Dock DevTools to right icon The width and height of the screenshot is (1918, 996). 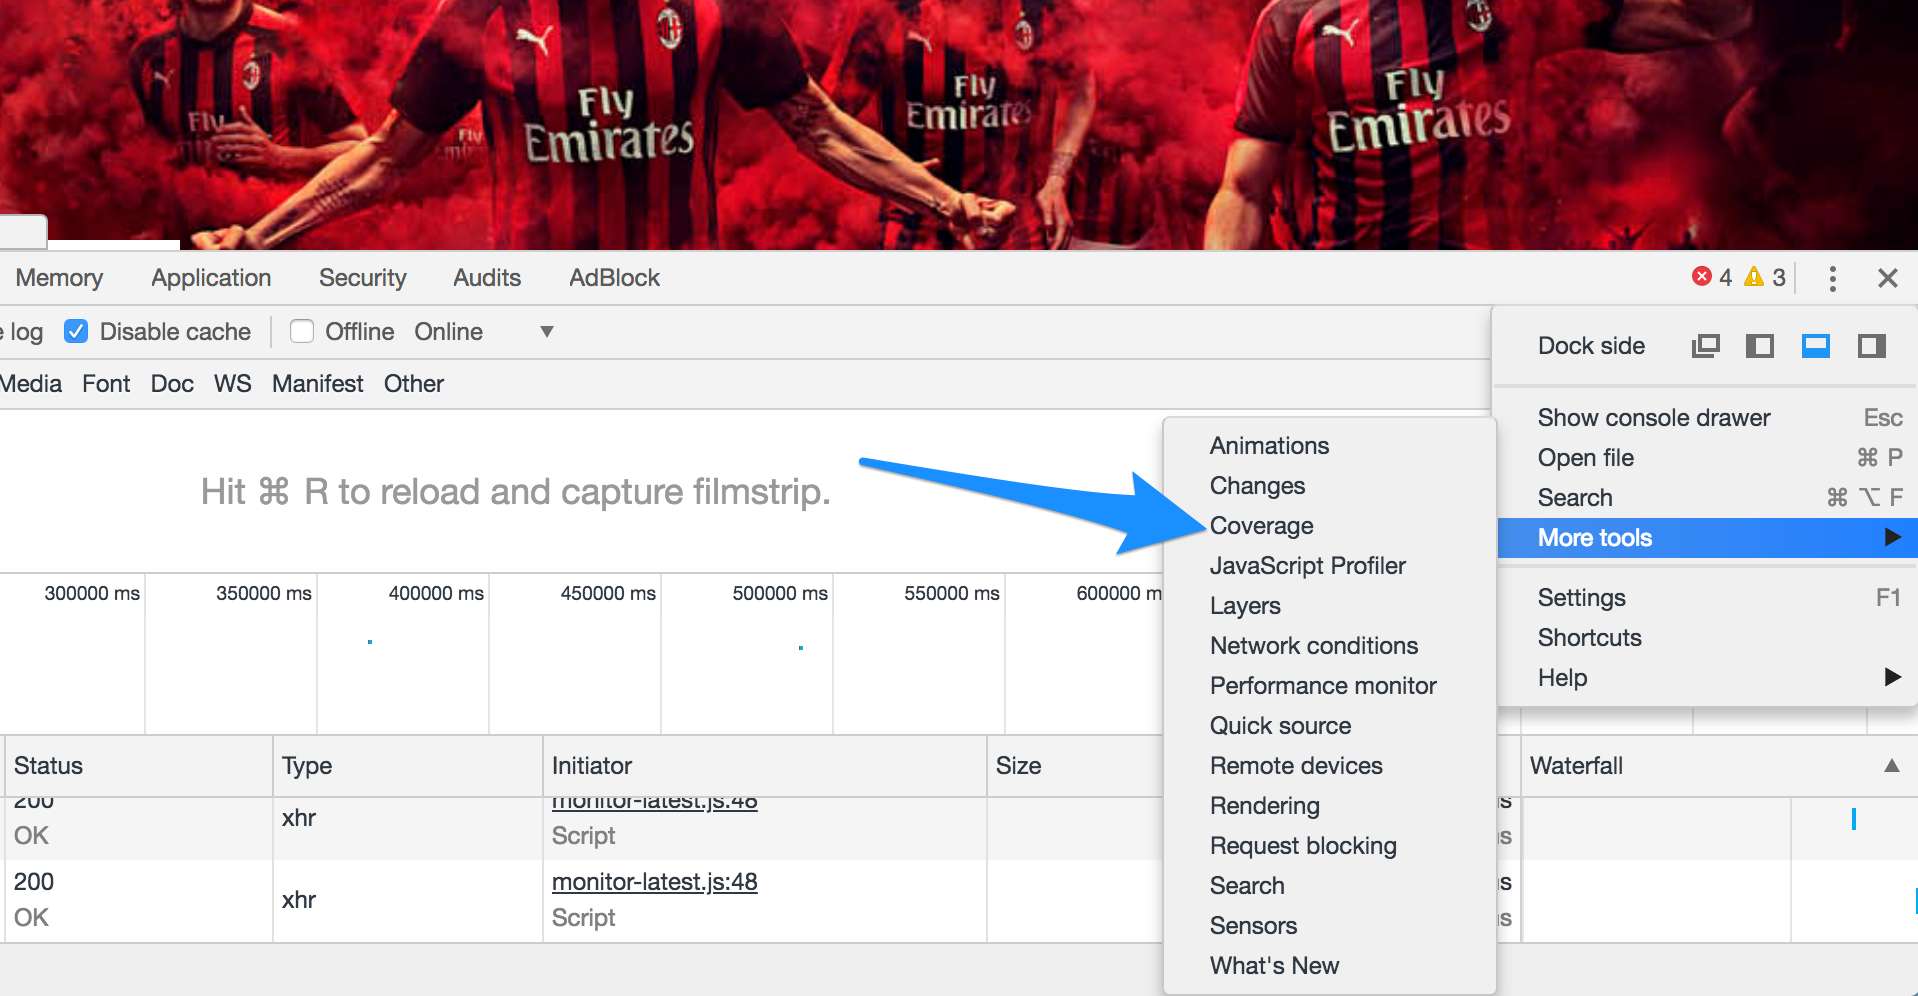[x=1872, y=346]
